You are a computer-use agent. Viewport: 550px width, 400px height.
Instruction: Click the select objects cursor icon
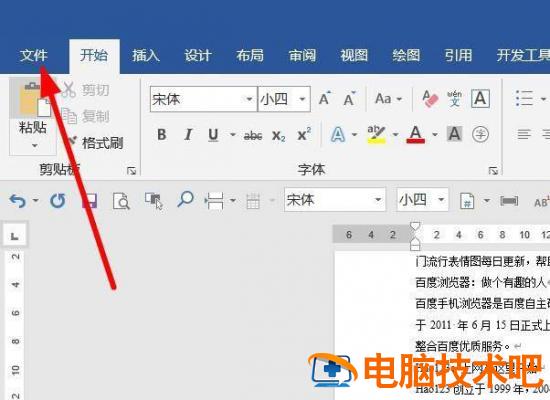pos(154,201)
